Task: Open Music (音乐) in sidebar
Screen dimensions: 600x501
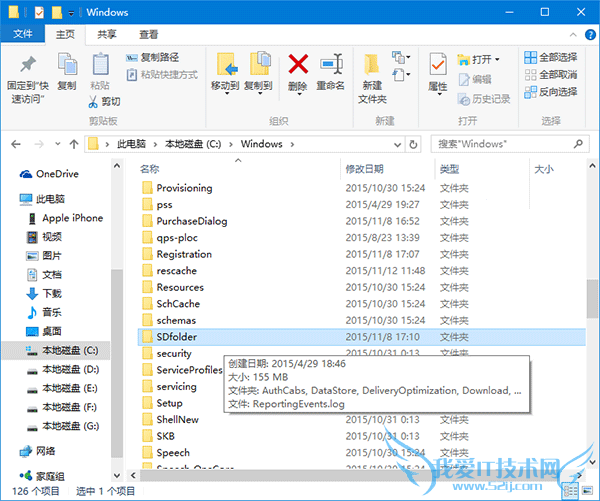Action: click(44, 312)
